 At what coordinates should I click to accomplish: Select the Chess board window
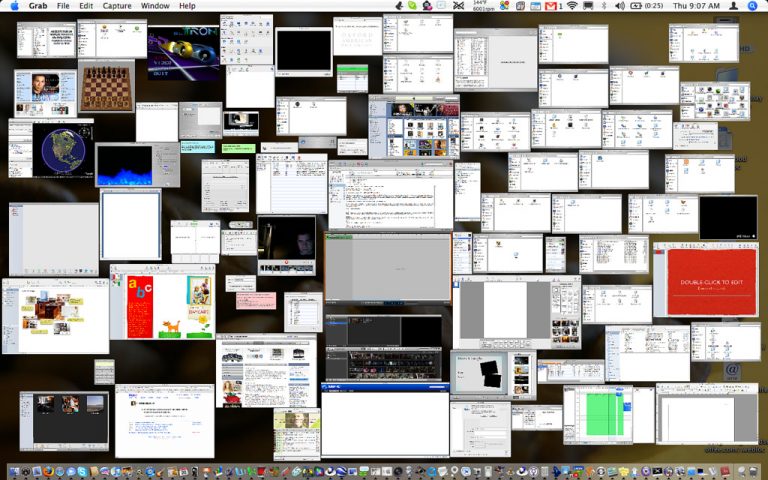(107, 86)
